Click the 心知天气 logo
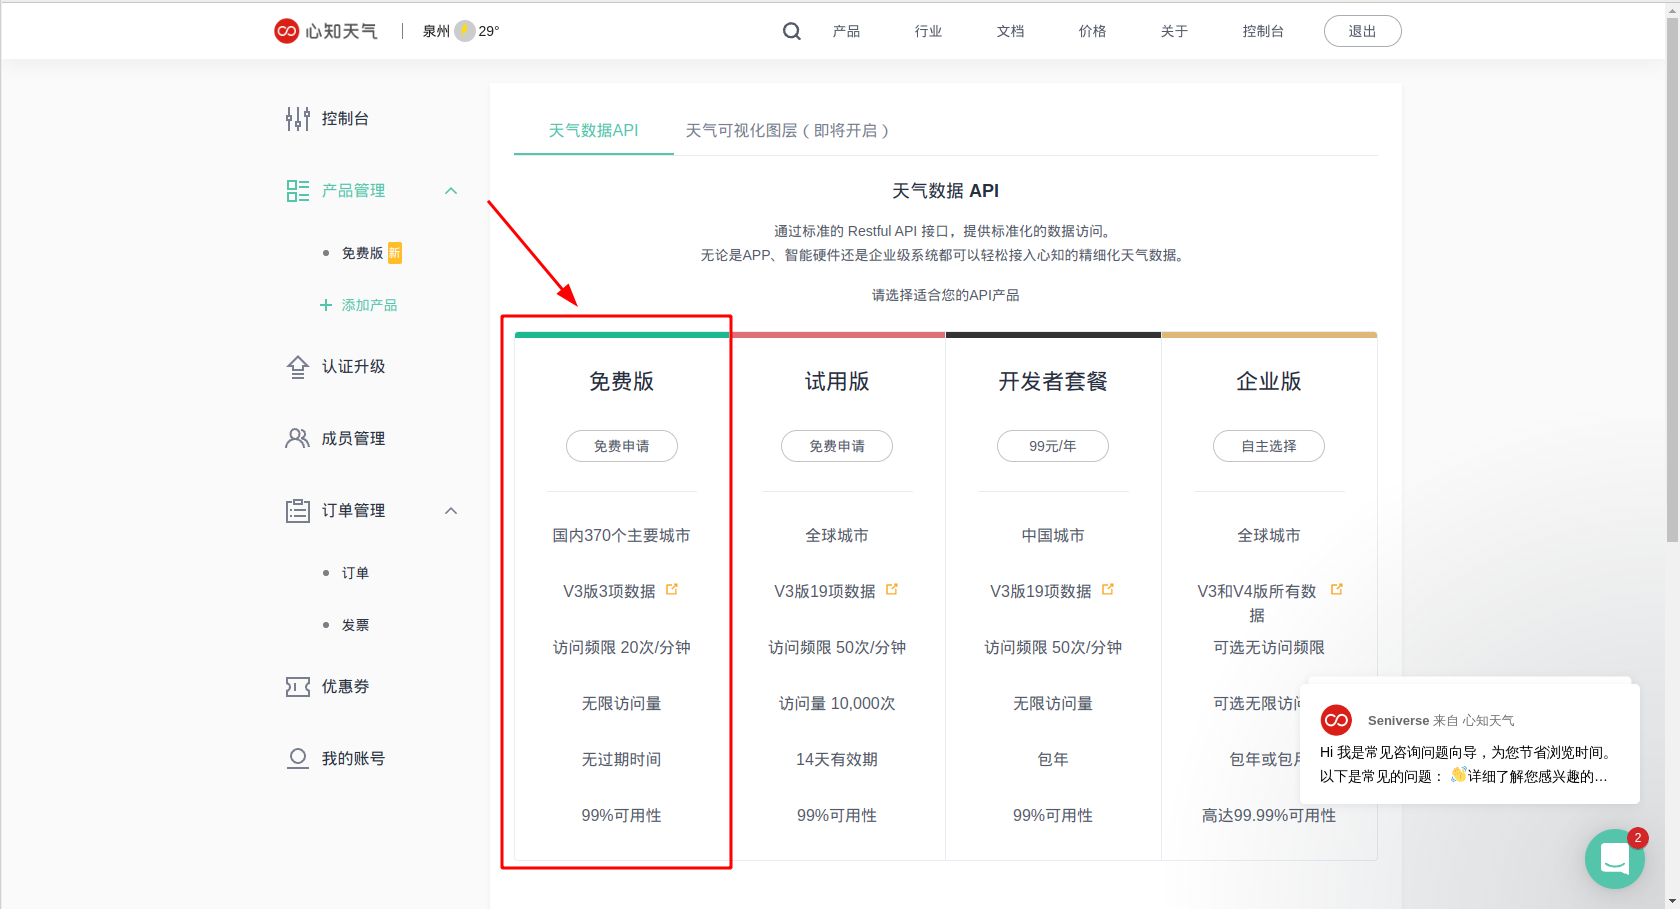Viewport: 1680px width, 909px height. pos(325,31)
